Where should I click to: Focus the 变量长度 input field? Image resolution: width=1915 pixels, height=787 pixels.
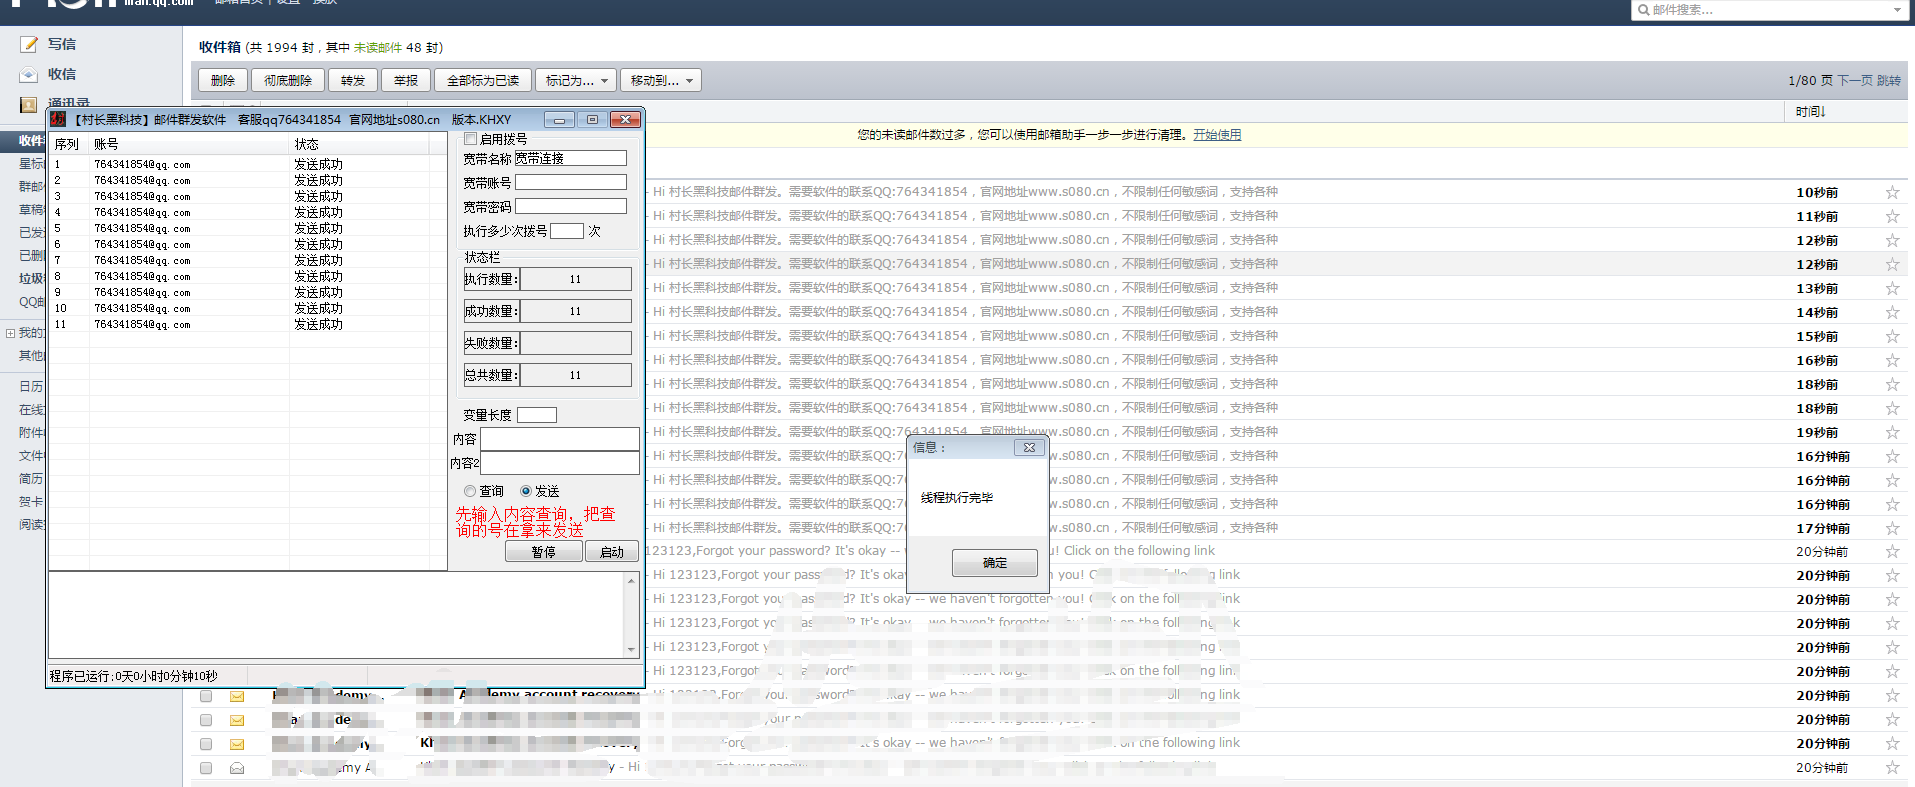coord(537,415)
